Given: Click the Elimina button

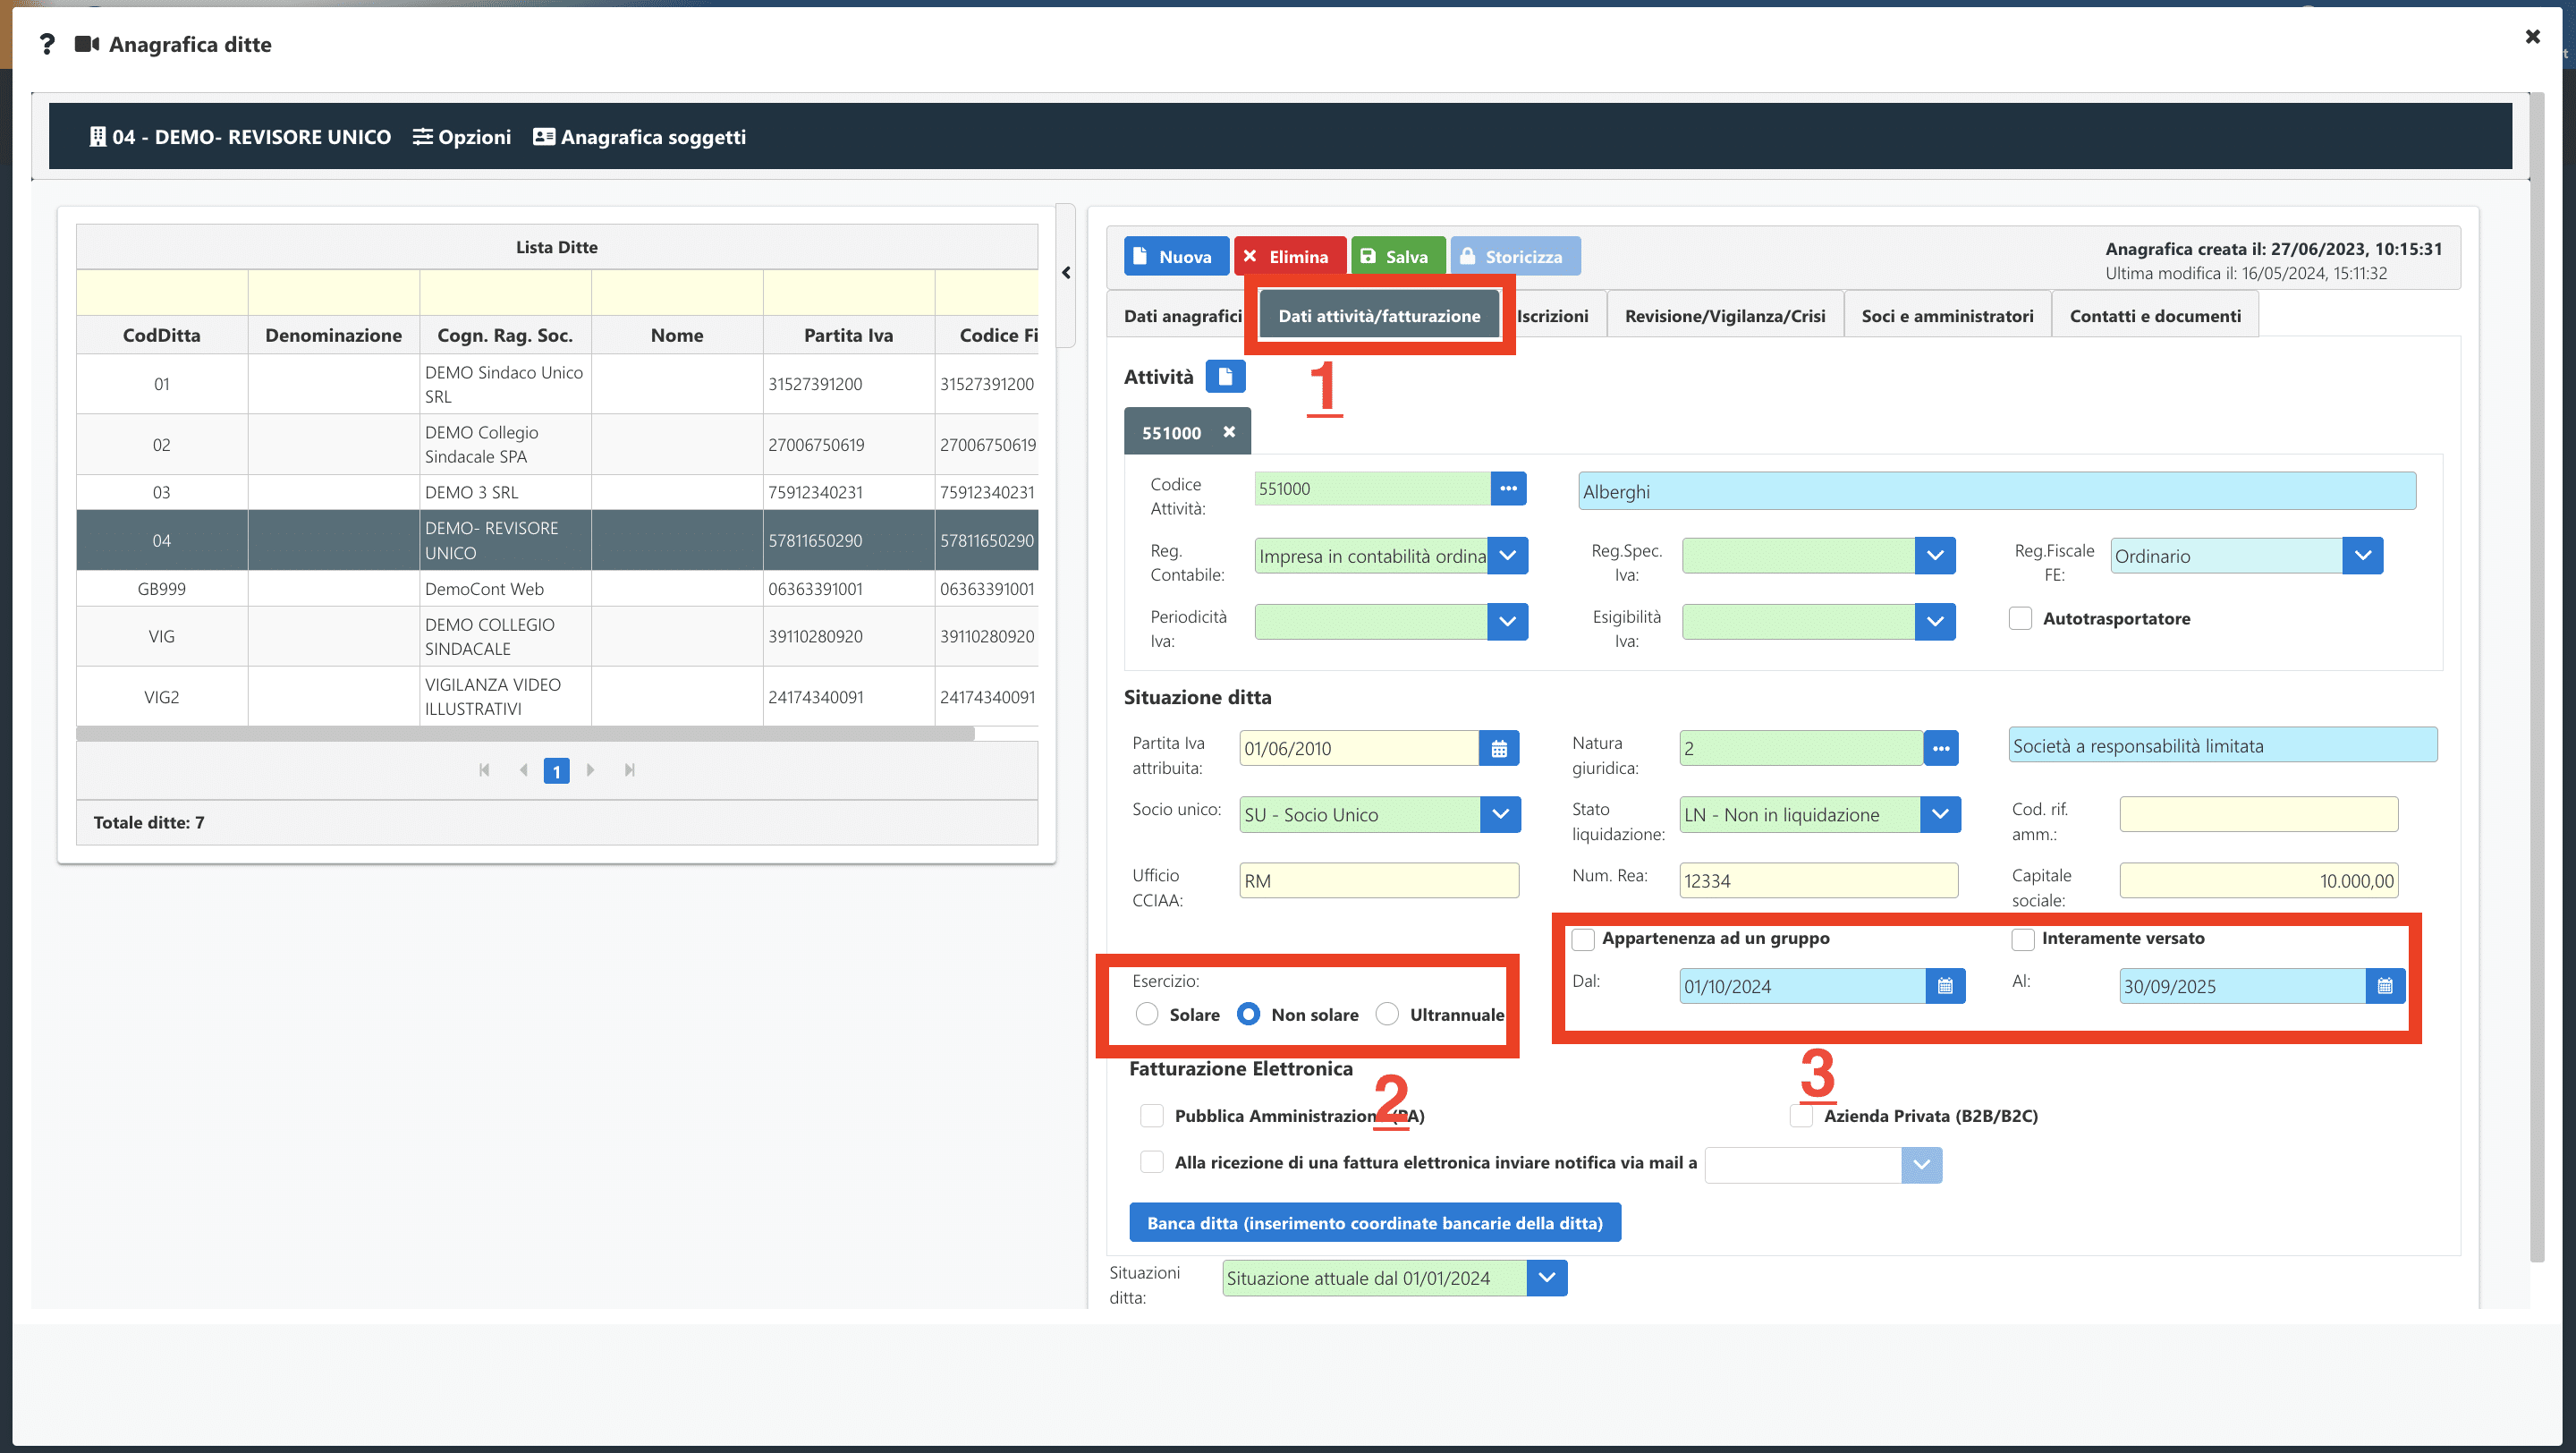Looking at the screenshot, I should [x=1289, y=256].
